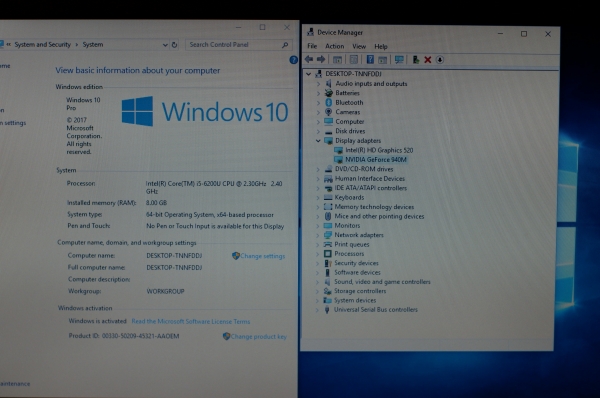This screenshot has height=398, width=600.
Task: Expand the Network adapters node
Action: pyautogui.click(x=318, y=235)
